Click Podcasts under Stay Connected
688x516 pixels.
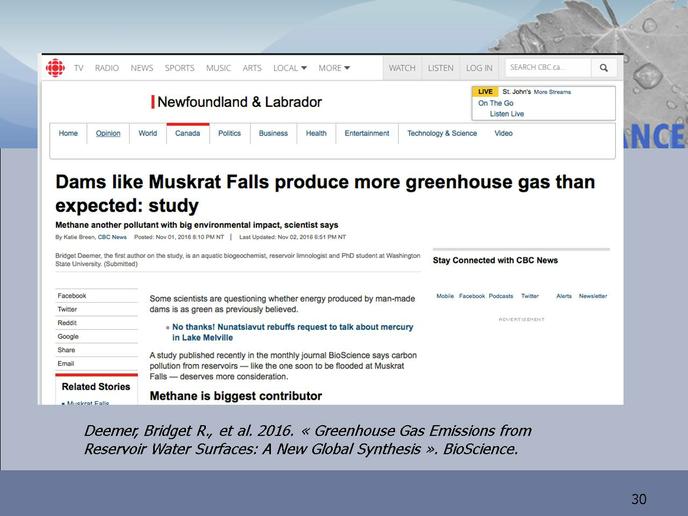pyautogui.click(x=501, y=296)
